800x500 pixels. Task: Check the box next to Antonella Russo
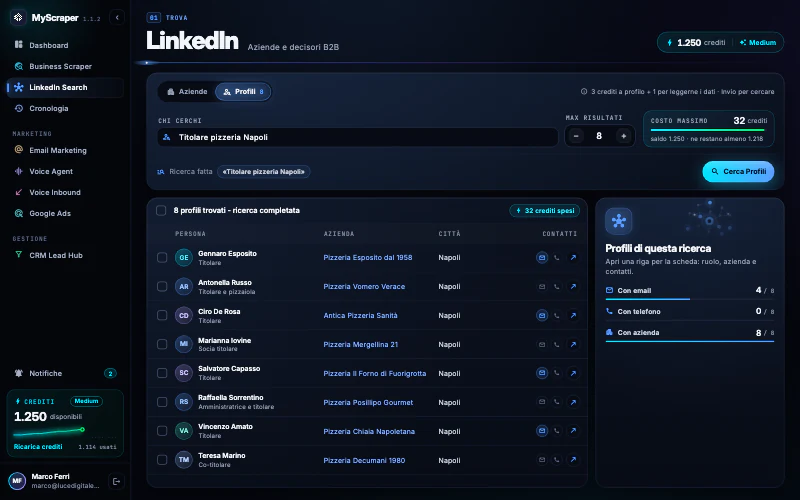162,287
